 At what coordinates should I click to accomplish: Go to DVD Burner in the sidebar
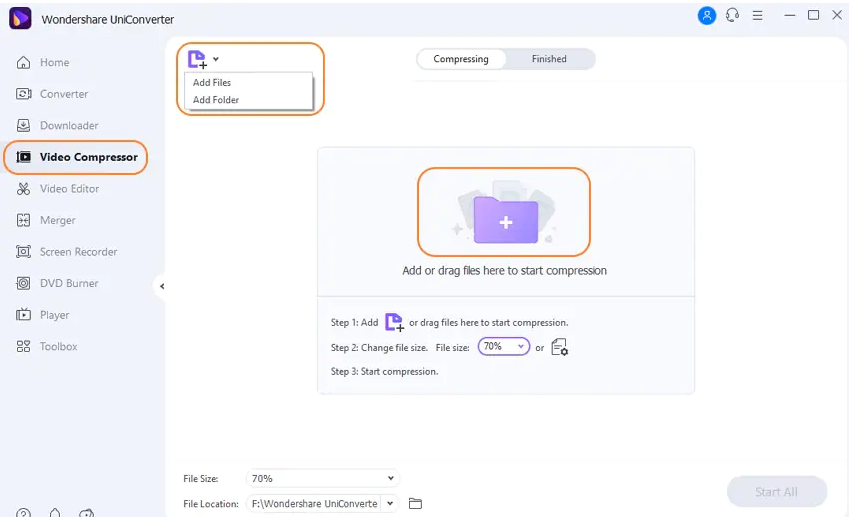click(69, 283)
